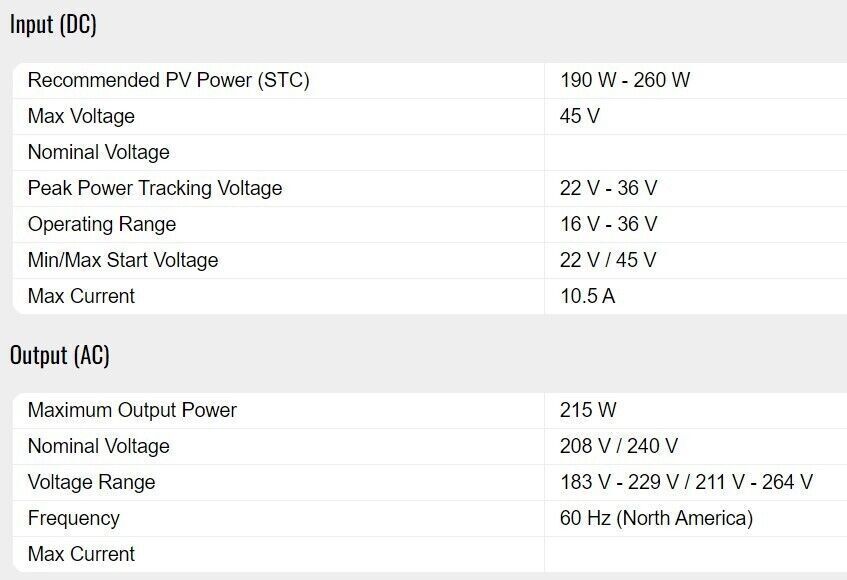Click the Frequency row label

(73, 519)
